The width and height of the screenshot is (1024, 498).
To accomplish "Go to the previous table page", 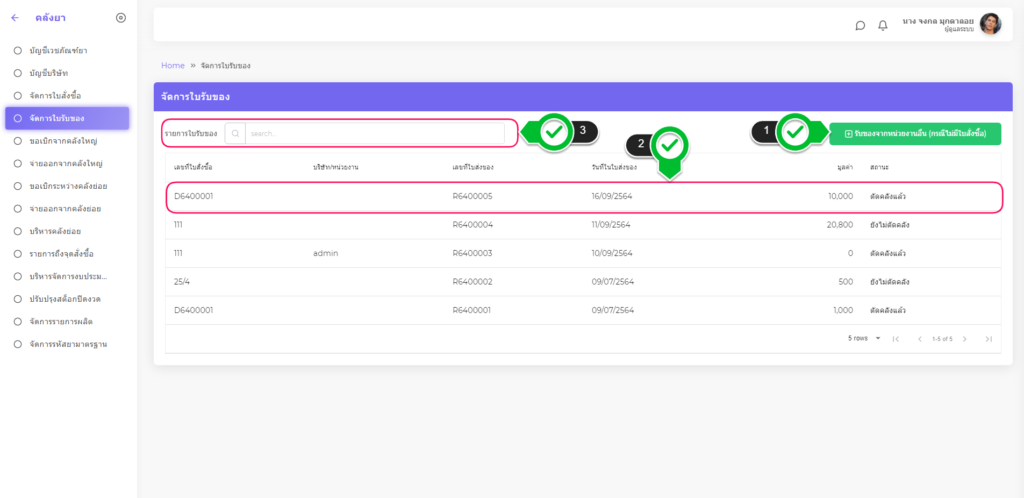I will click(x=920, y=339).
